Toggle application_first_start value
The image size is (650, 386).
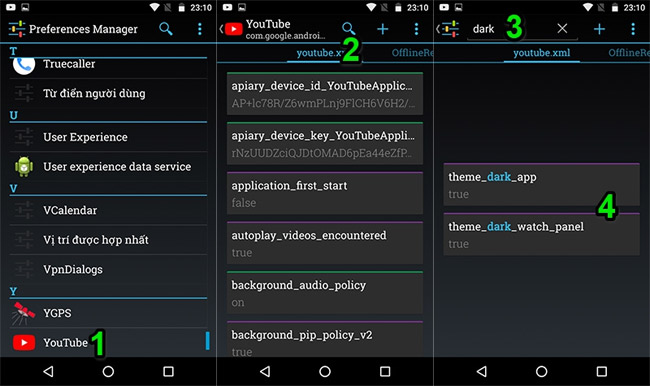pyautogui.click(x=325, y=193)
